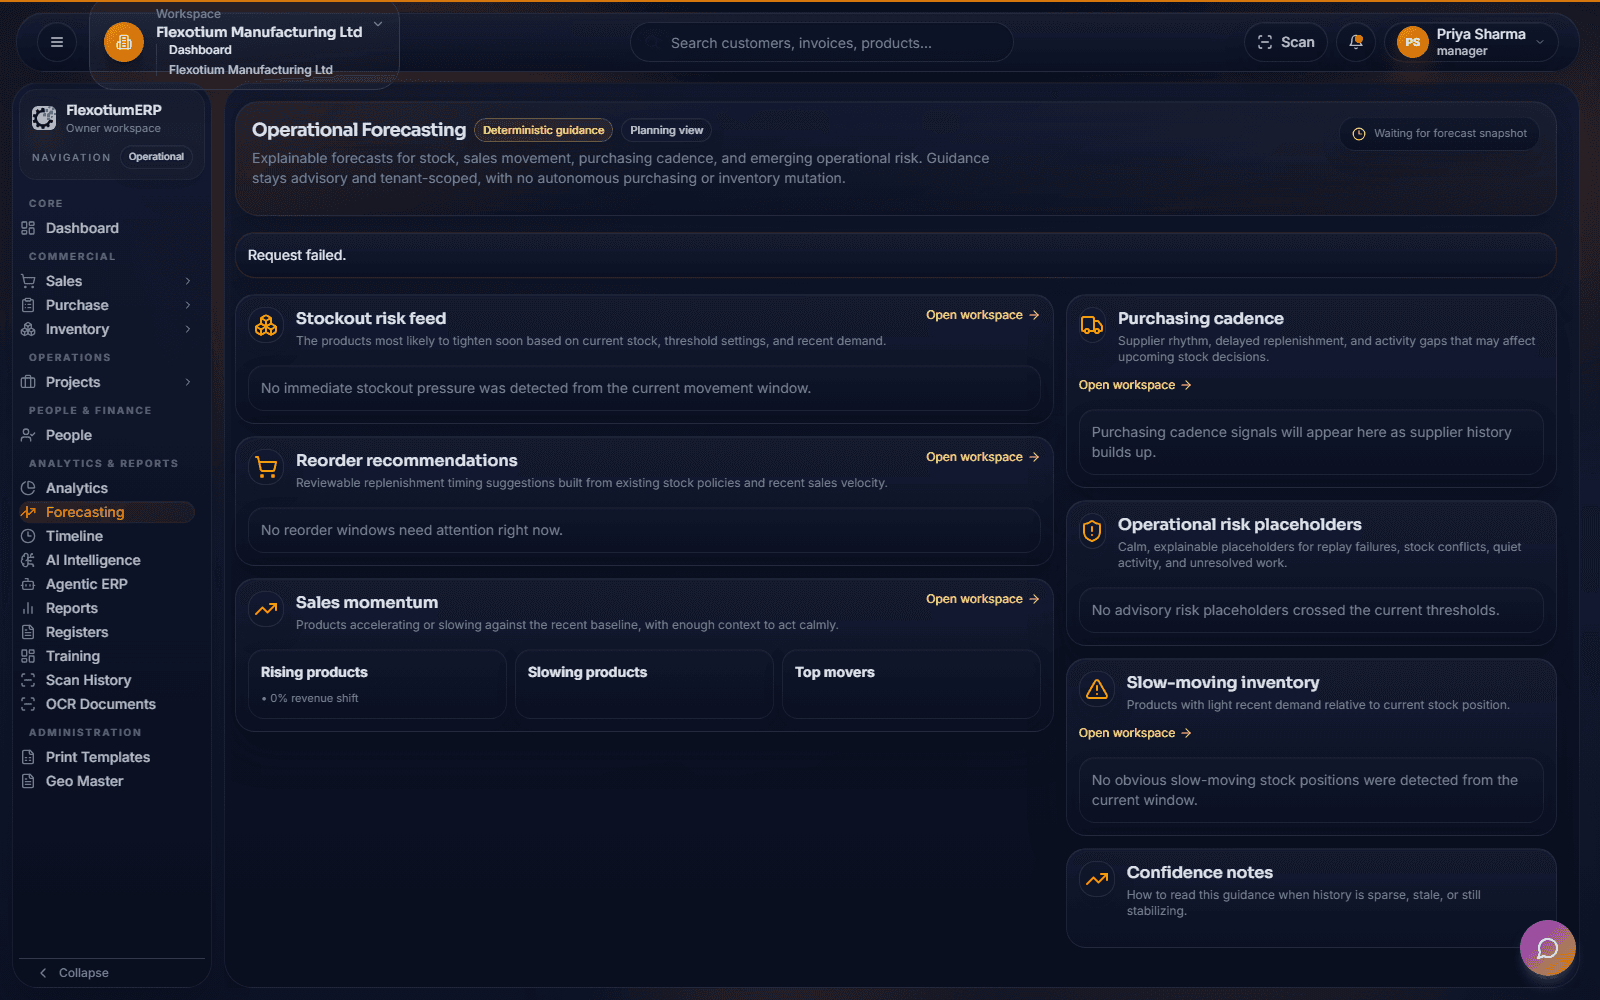Expand the Sales submenu chevron
Image resolution: width=1600 pixels, height=1000 pixels.
187,281
